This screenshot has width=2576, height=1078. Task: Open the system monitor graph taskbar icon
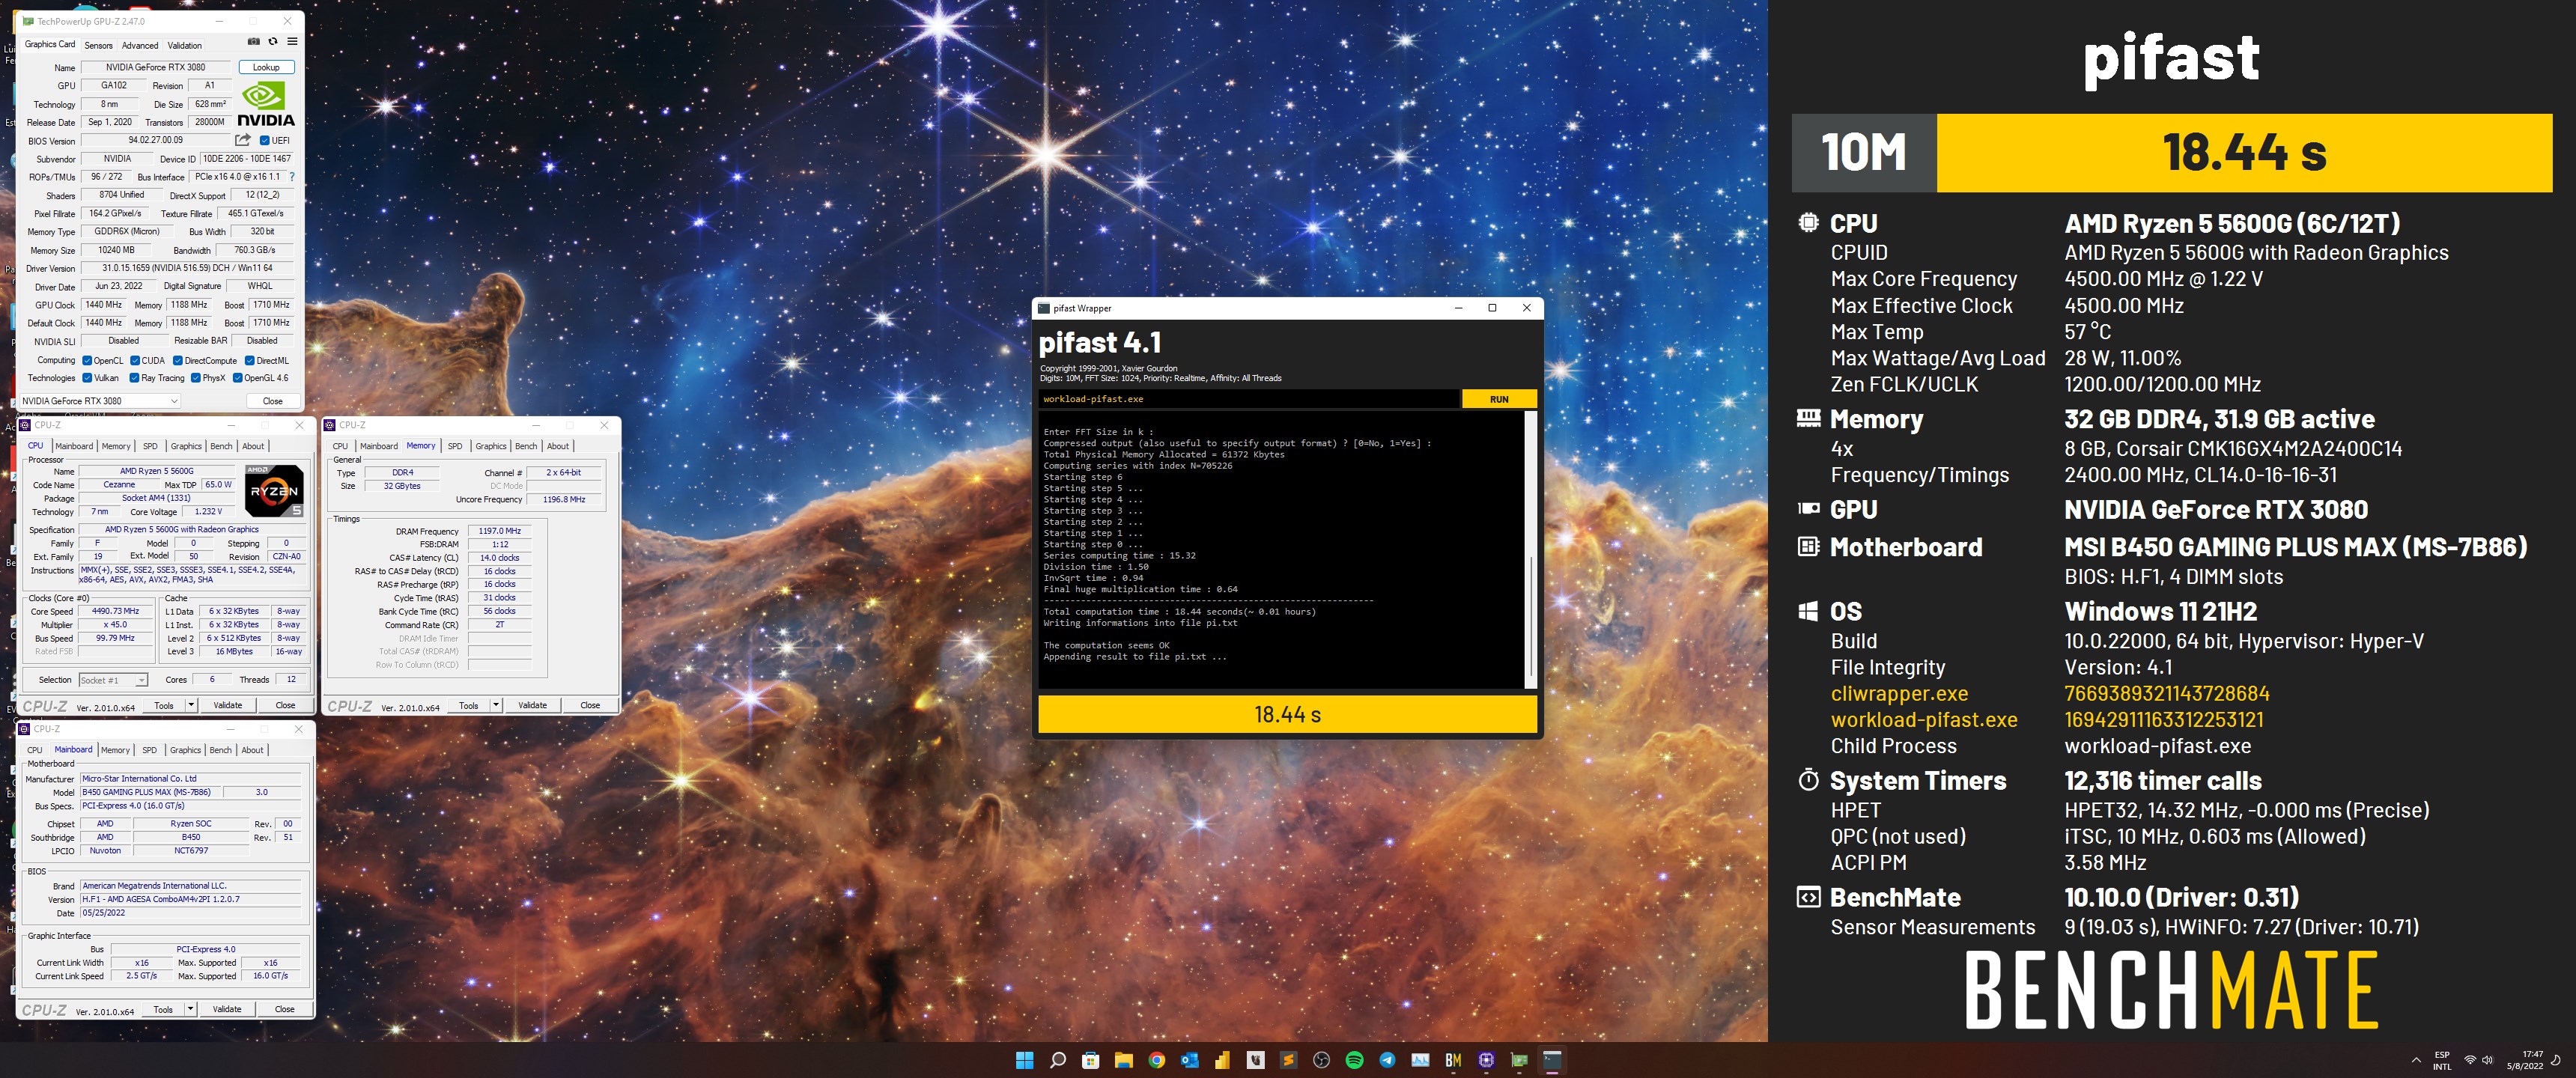[1421, 1060]
